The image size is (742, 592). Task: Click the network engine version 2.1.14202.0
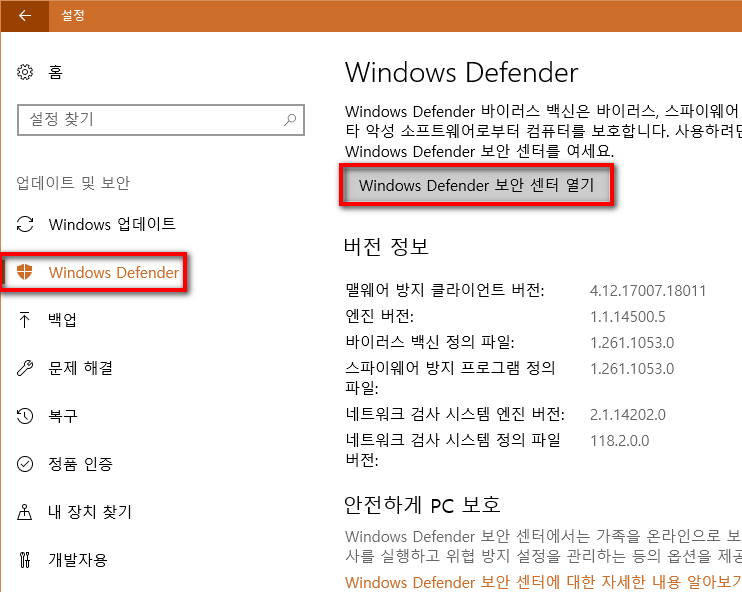627,415
